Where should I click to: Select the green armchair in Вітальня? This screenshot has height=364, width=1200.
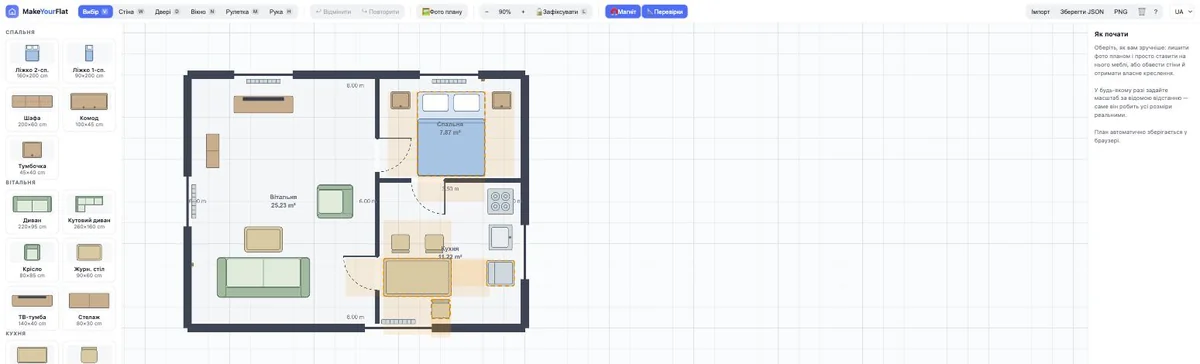click(x=335, y=201)
